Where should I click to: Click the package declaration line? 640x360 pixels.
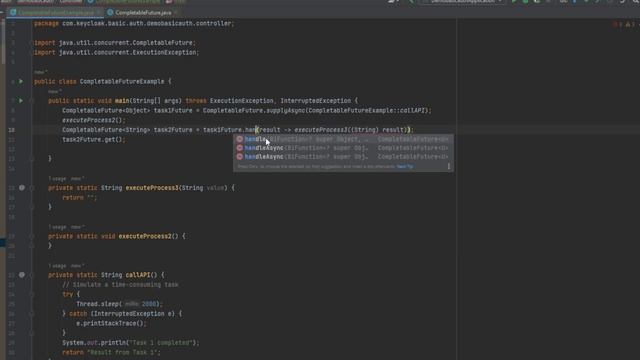(134, 24)
